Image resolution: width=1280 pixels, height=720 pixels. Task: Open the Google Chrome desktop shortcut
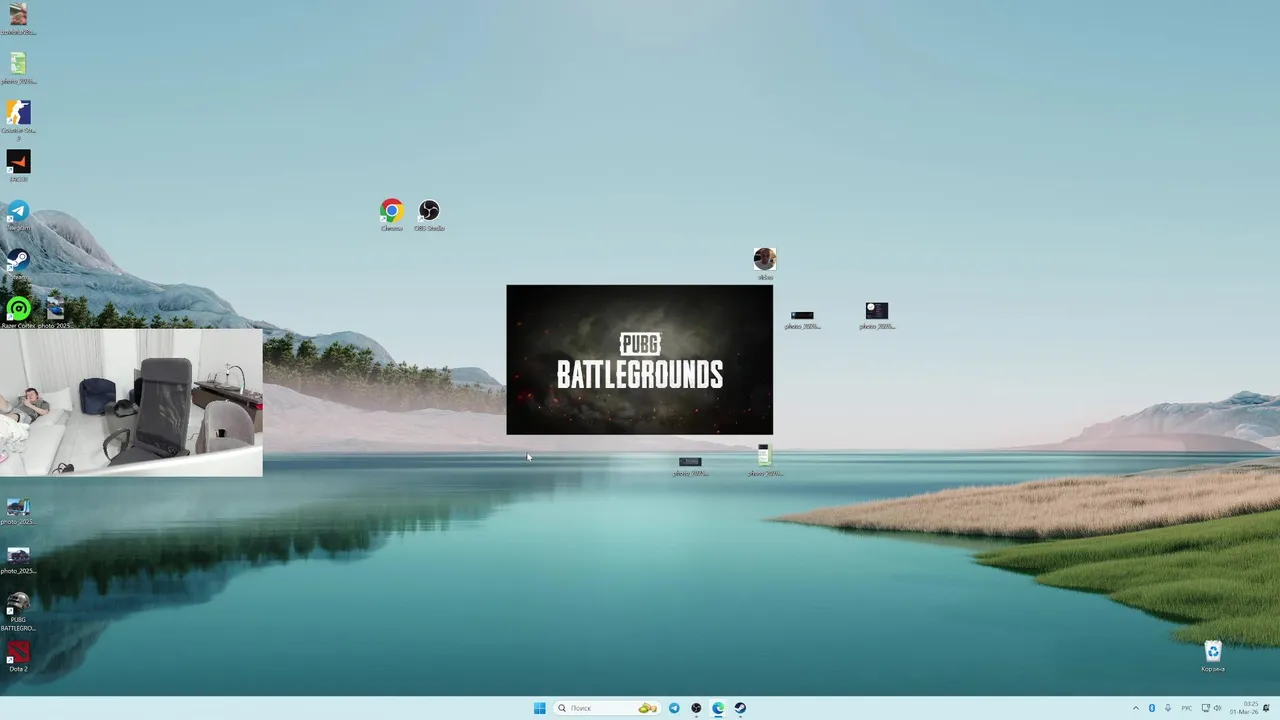(391, 214)
